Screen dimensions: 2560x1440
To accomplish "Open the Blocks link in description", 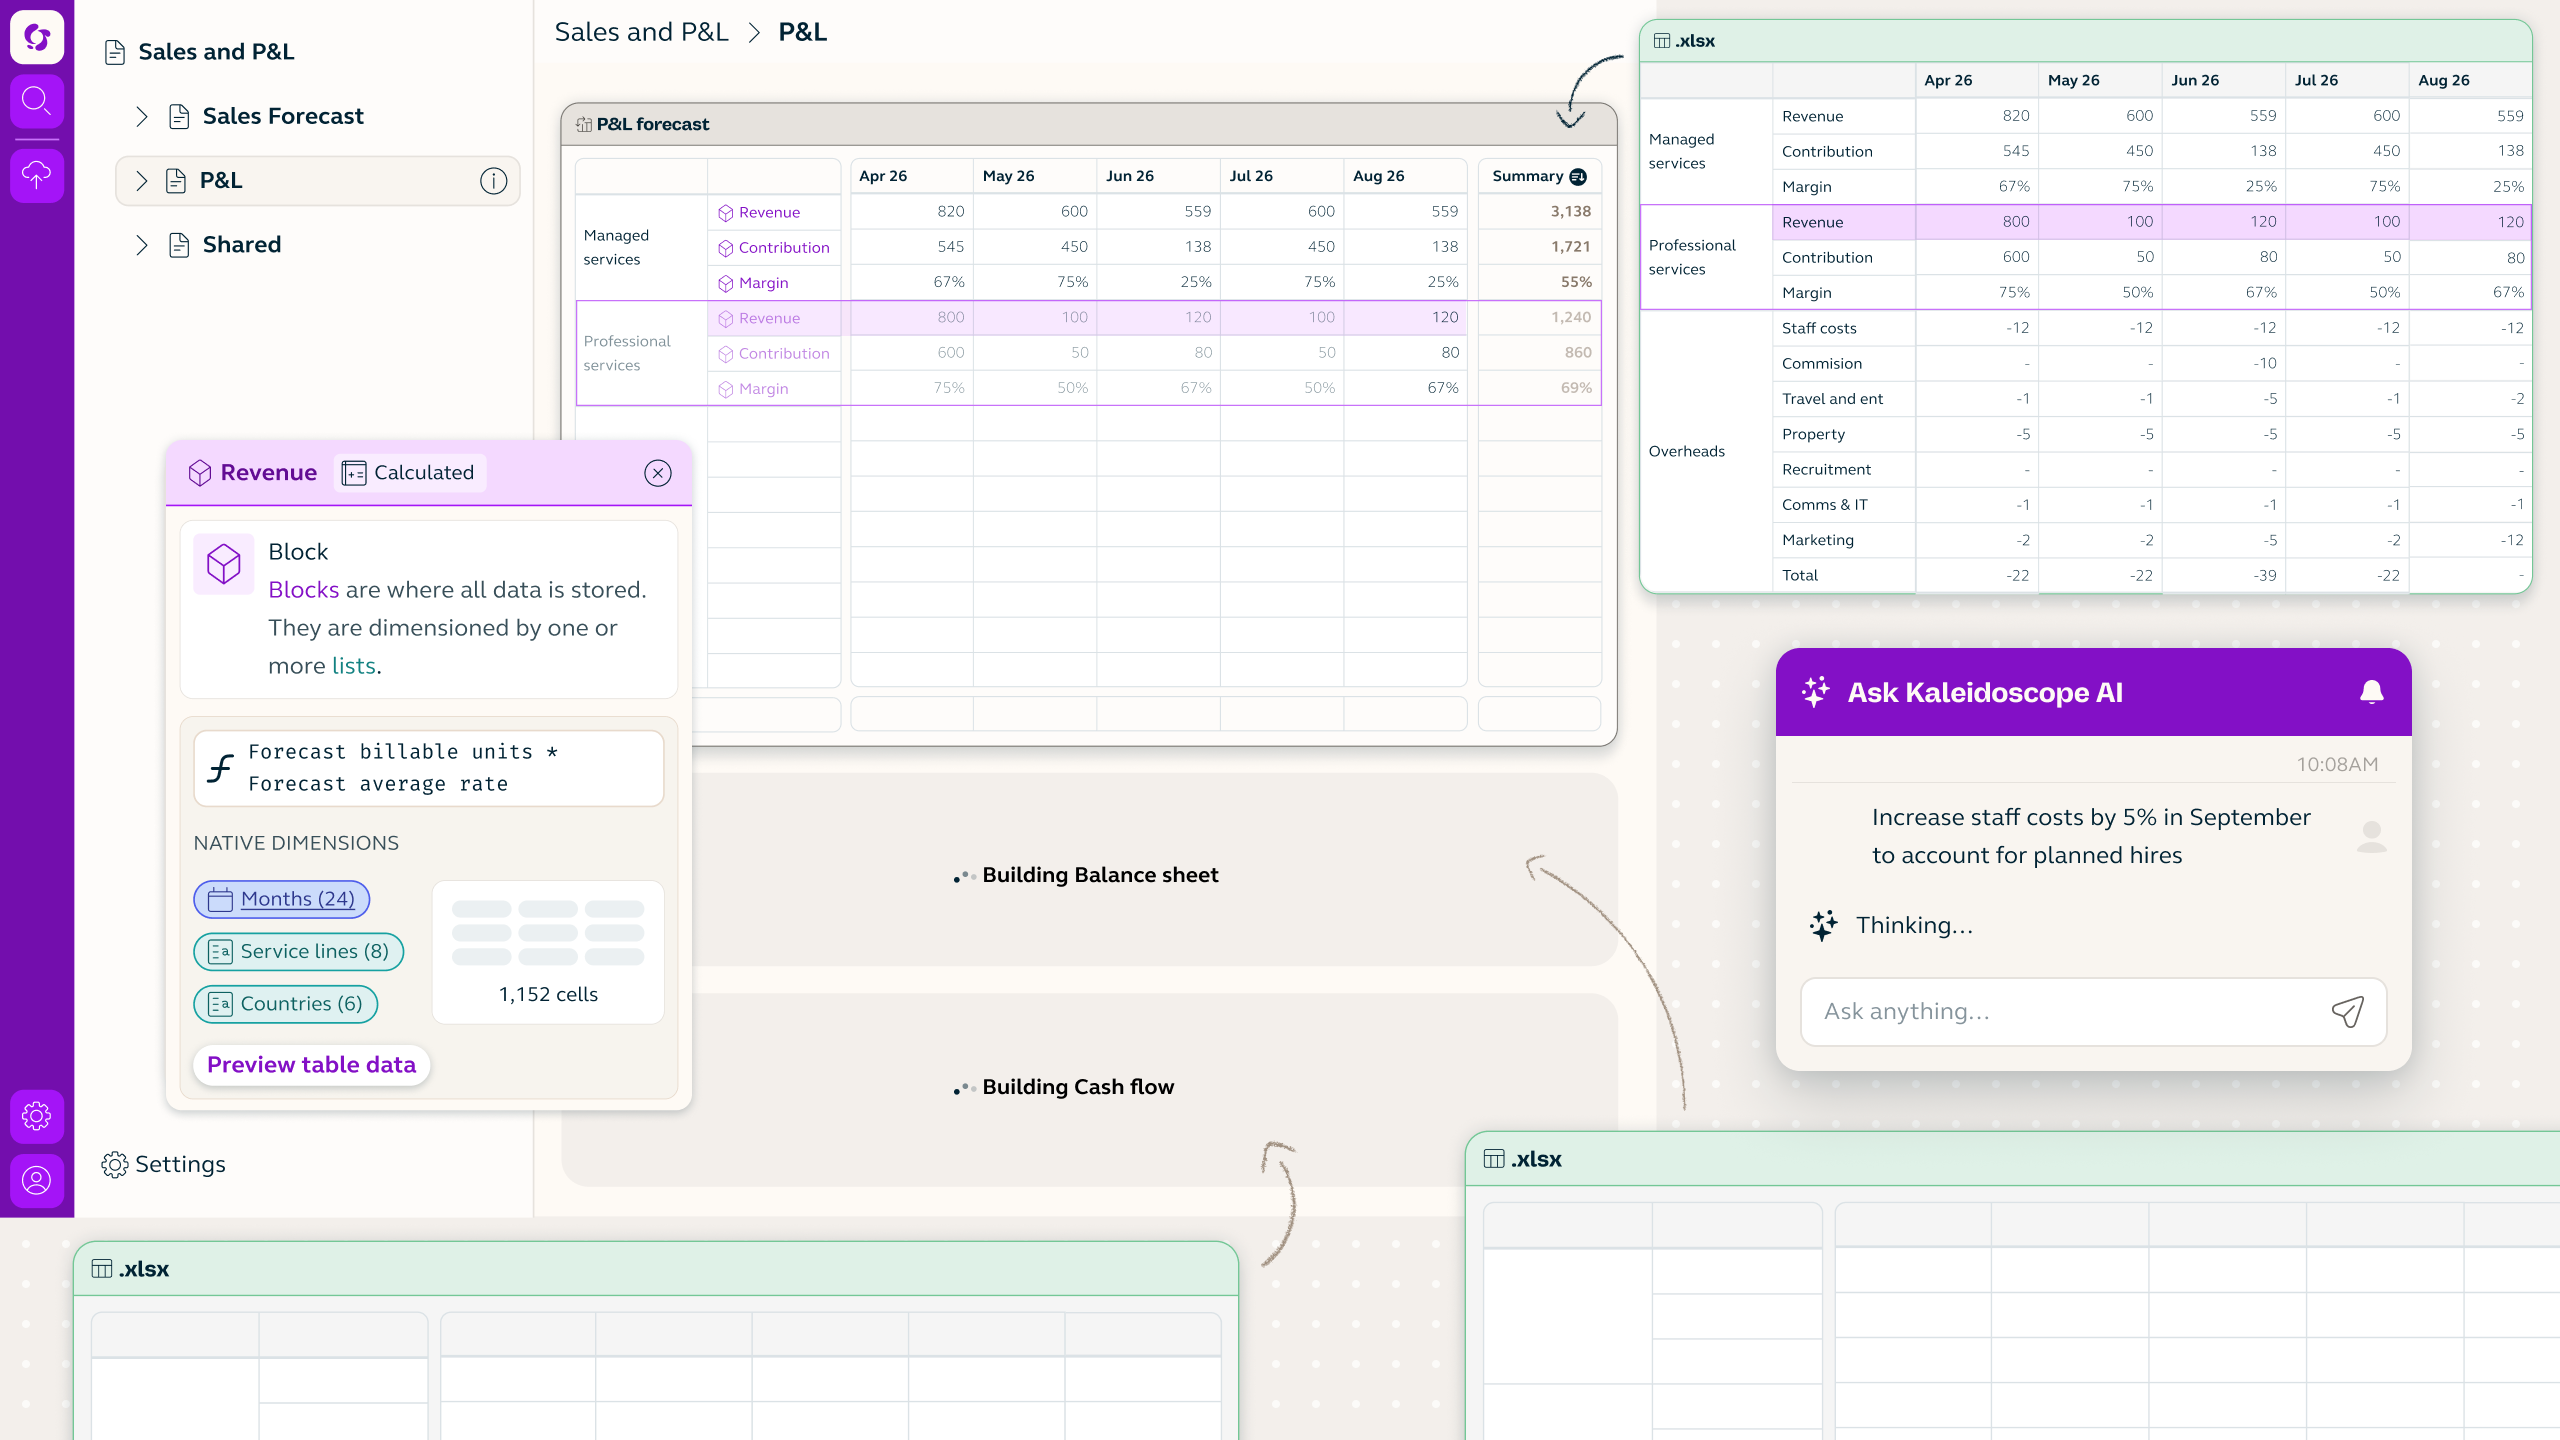I will point(304,590).
